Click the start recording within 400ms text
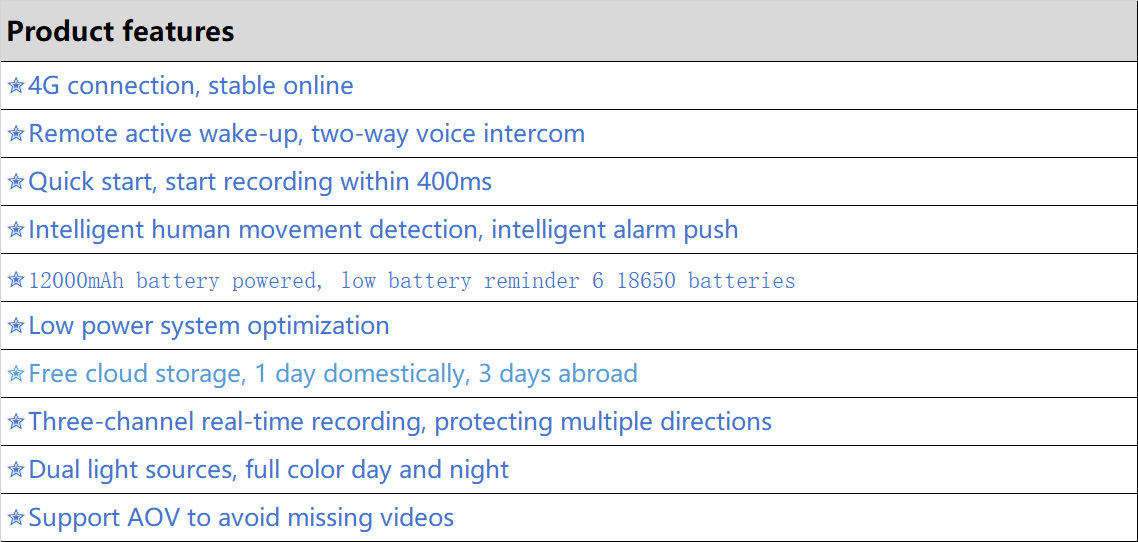 click(328, 182)
